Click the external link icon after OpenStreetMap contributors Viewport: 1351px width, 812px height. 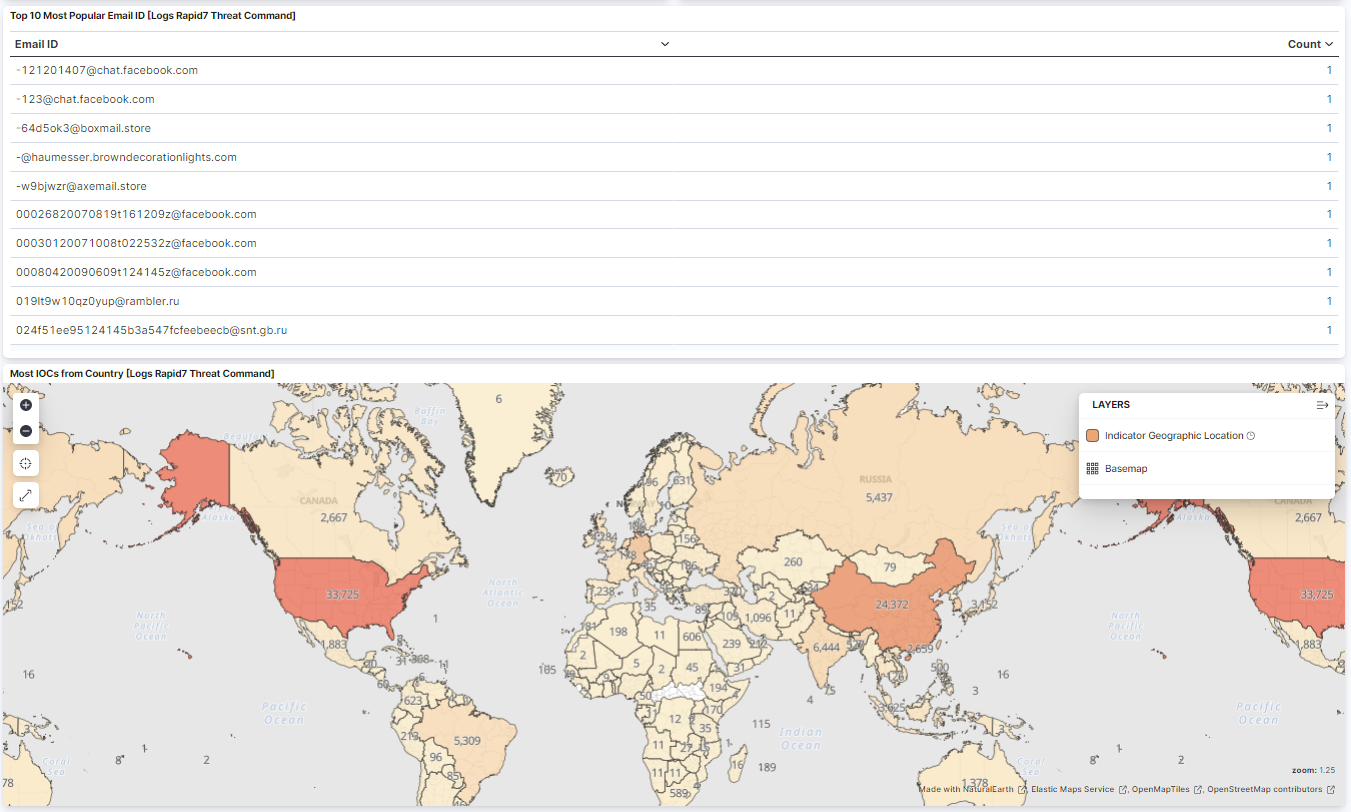(1331, 790)
